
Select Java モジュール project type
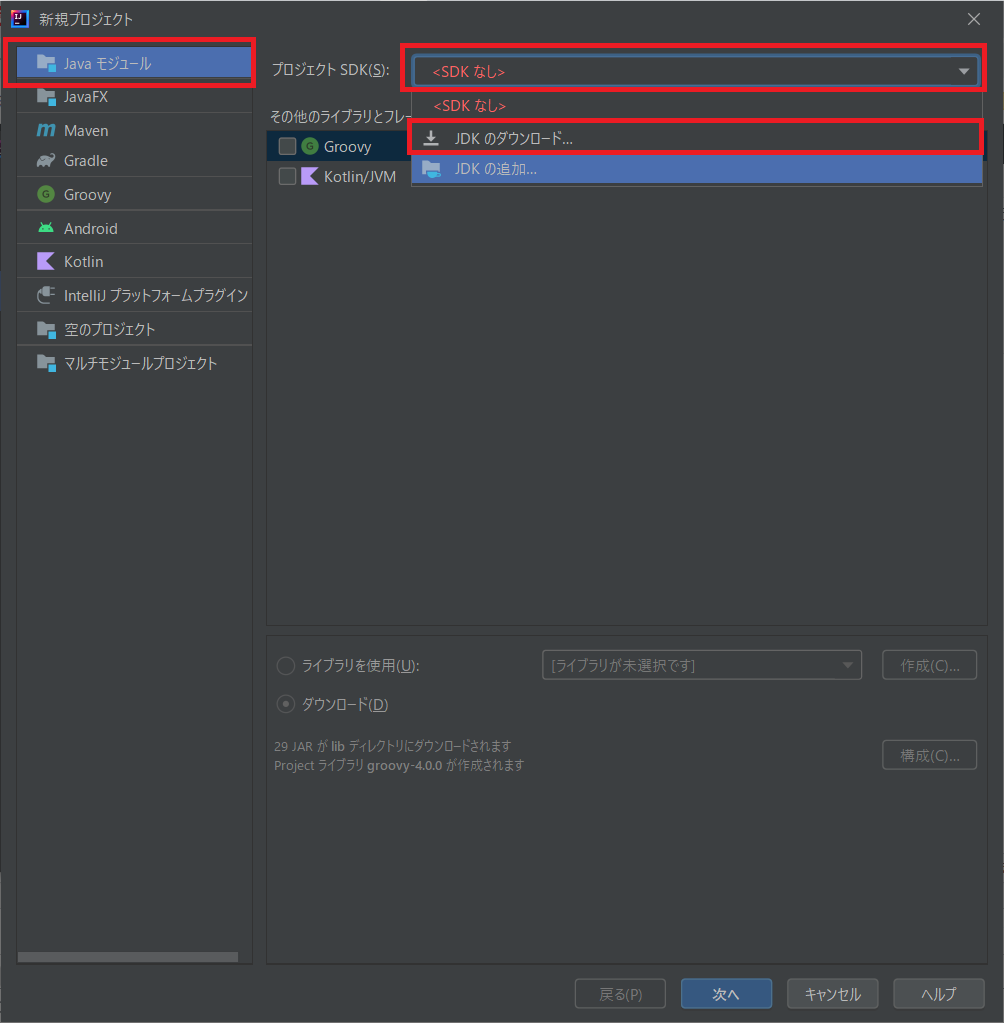[134, 63]
